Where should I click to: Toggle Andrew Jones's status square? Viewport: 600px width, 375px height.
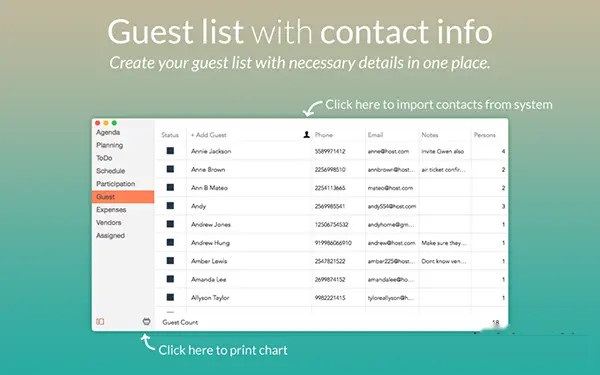170,224
